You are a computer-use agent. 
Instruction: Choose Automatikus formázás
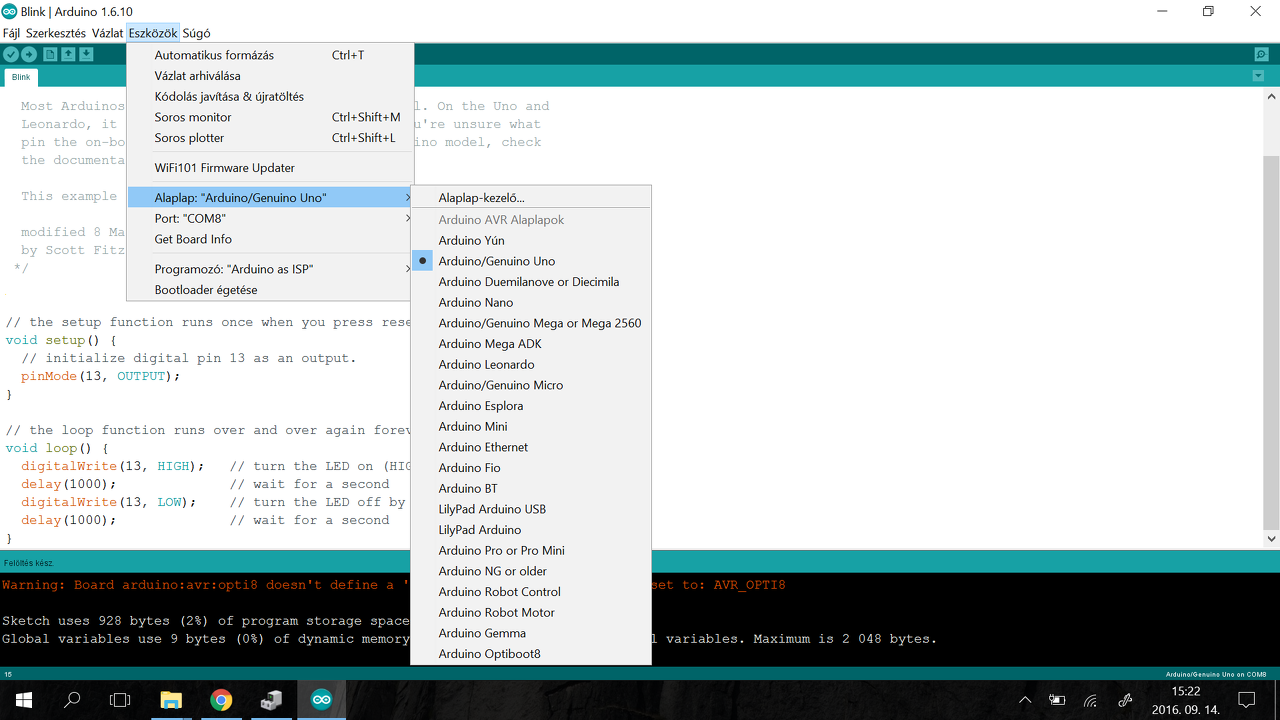tap(270, 55)
